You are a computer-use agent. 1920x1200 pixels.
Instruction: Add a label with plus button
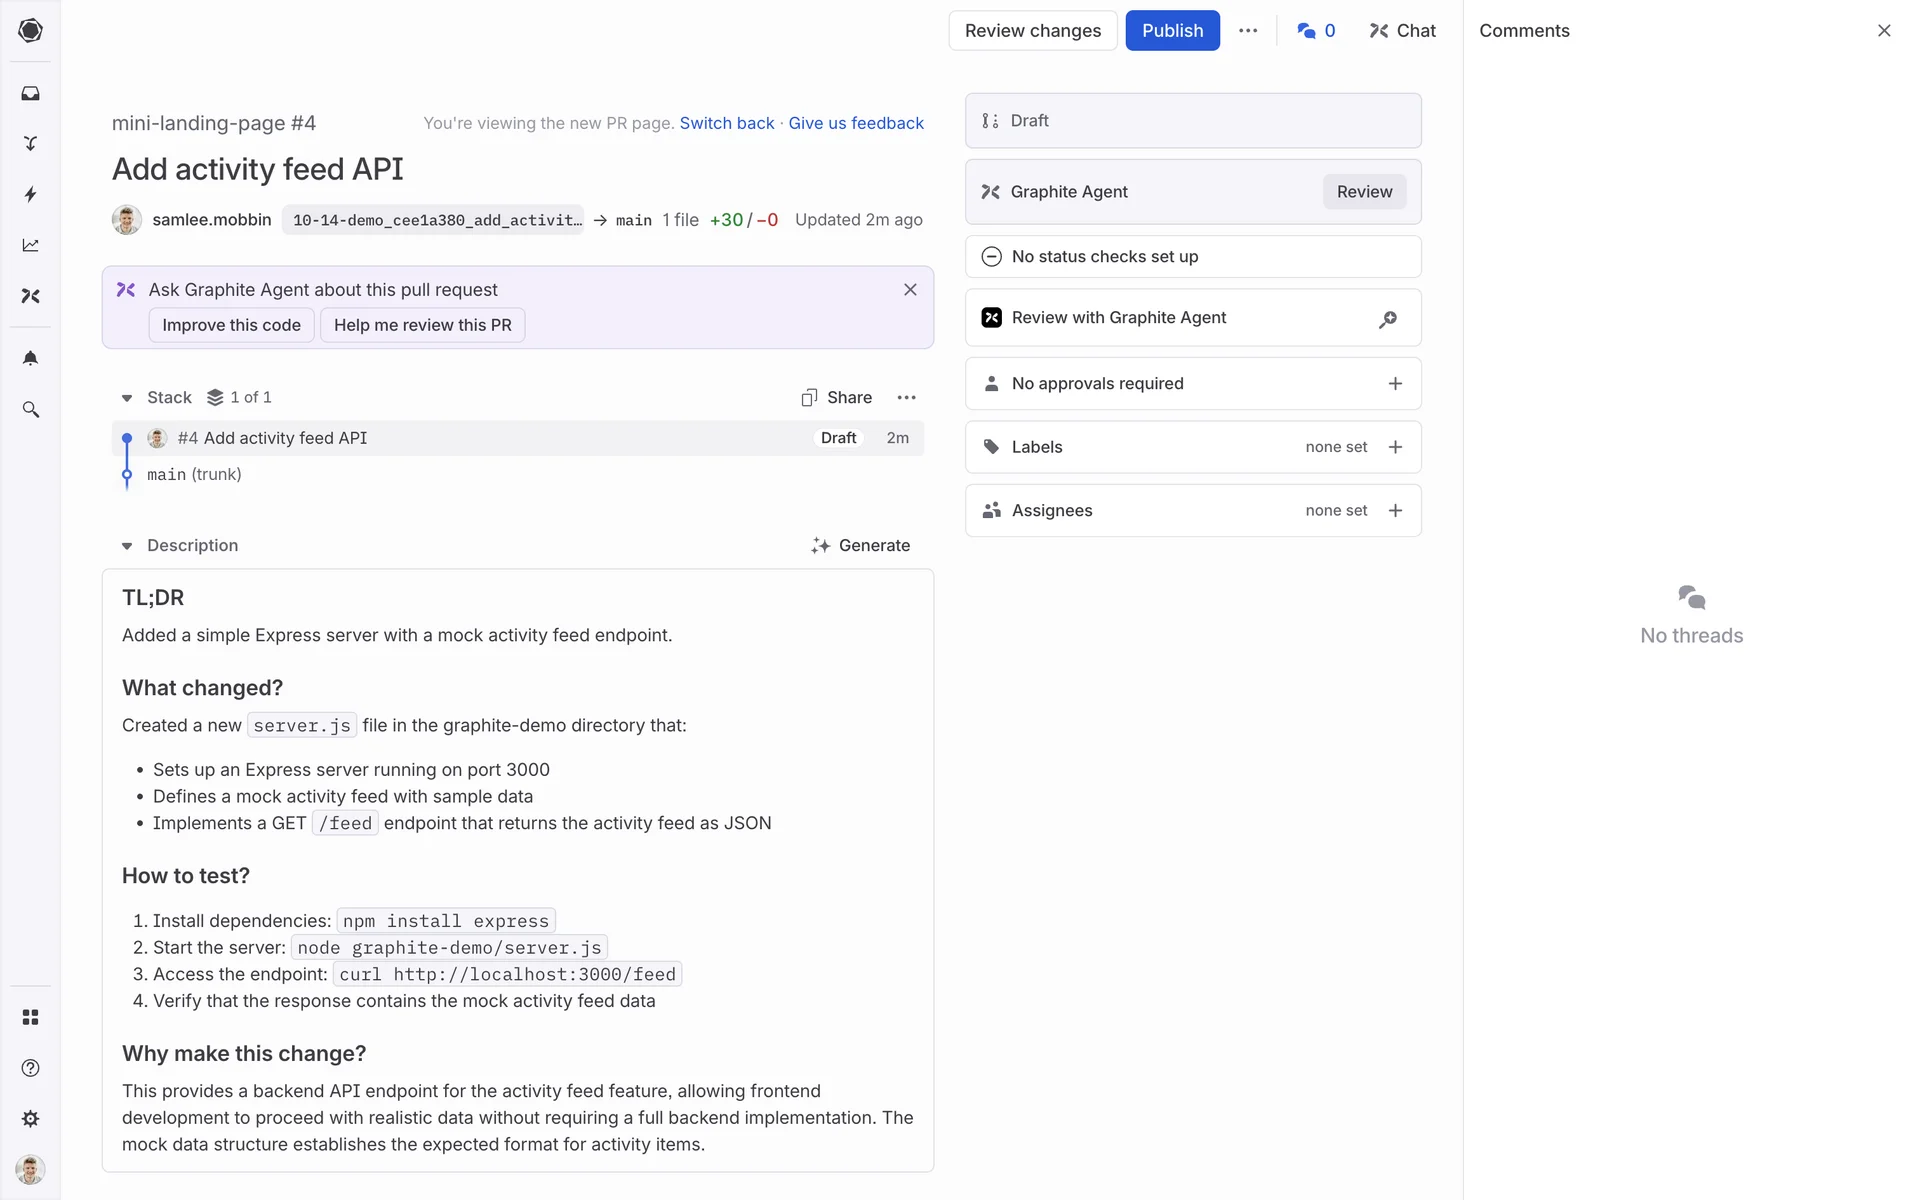[x=1395, y=447]
